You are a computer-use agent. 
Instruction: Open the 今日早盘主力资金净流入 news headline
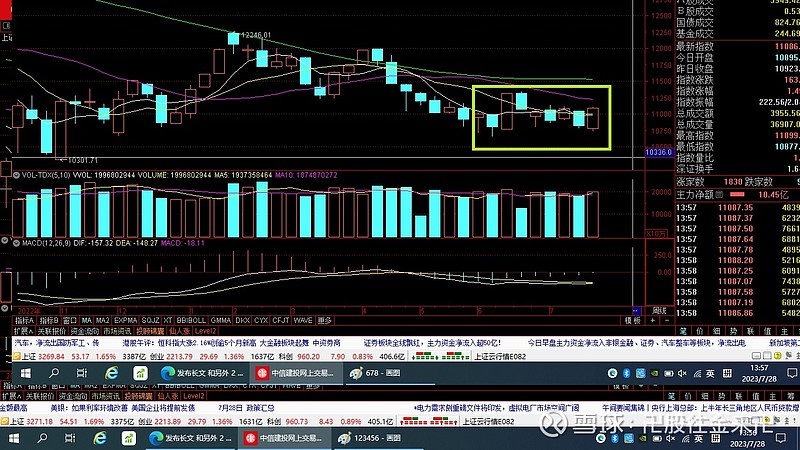[637, 343]
